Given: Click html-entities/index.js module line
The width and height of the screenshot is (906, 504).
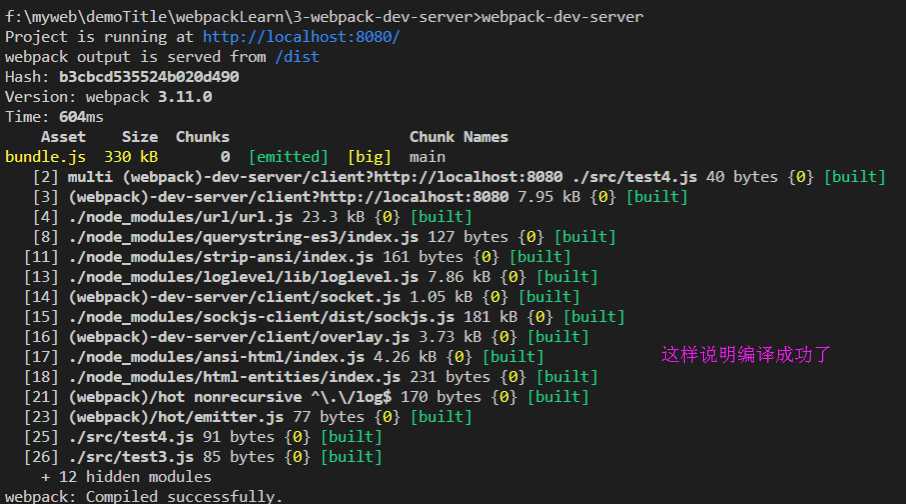Looking at the screenshot, I should coord(310,377).
